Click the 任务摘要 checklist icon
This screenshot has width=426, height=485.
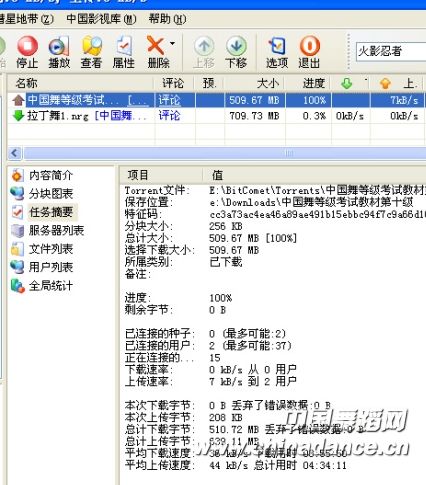pos(17,212)
